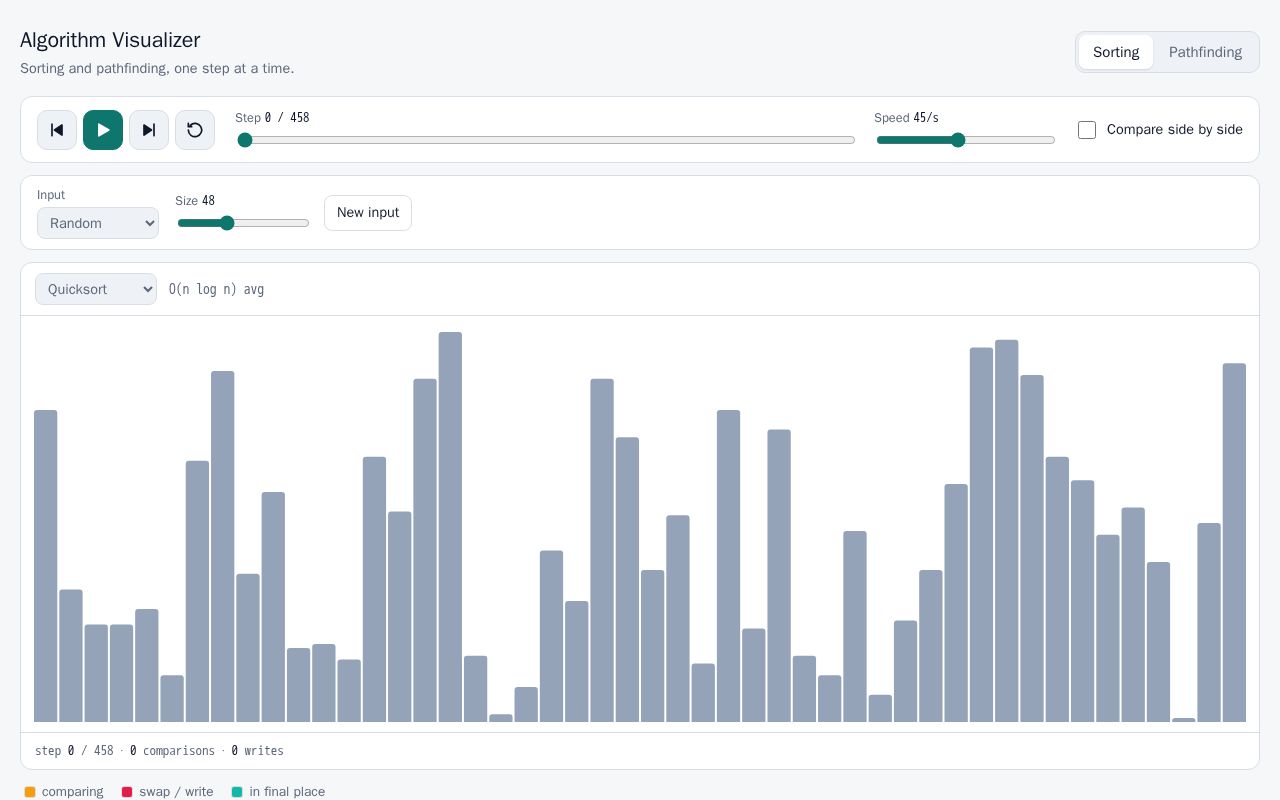Enable Compare side by side checkbox

(1087, 130)
